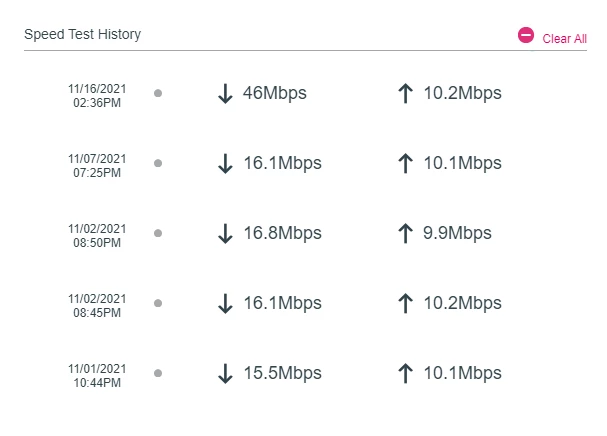Image resolution: width=607 pixels, height=436 pixels.
Task: Click the Speed Test History heading
Action: (83, 35)
